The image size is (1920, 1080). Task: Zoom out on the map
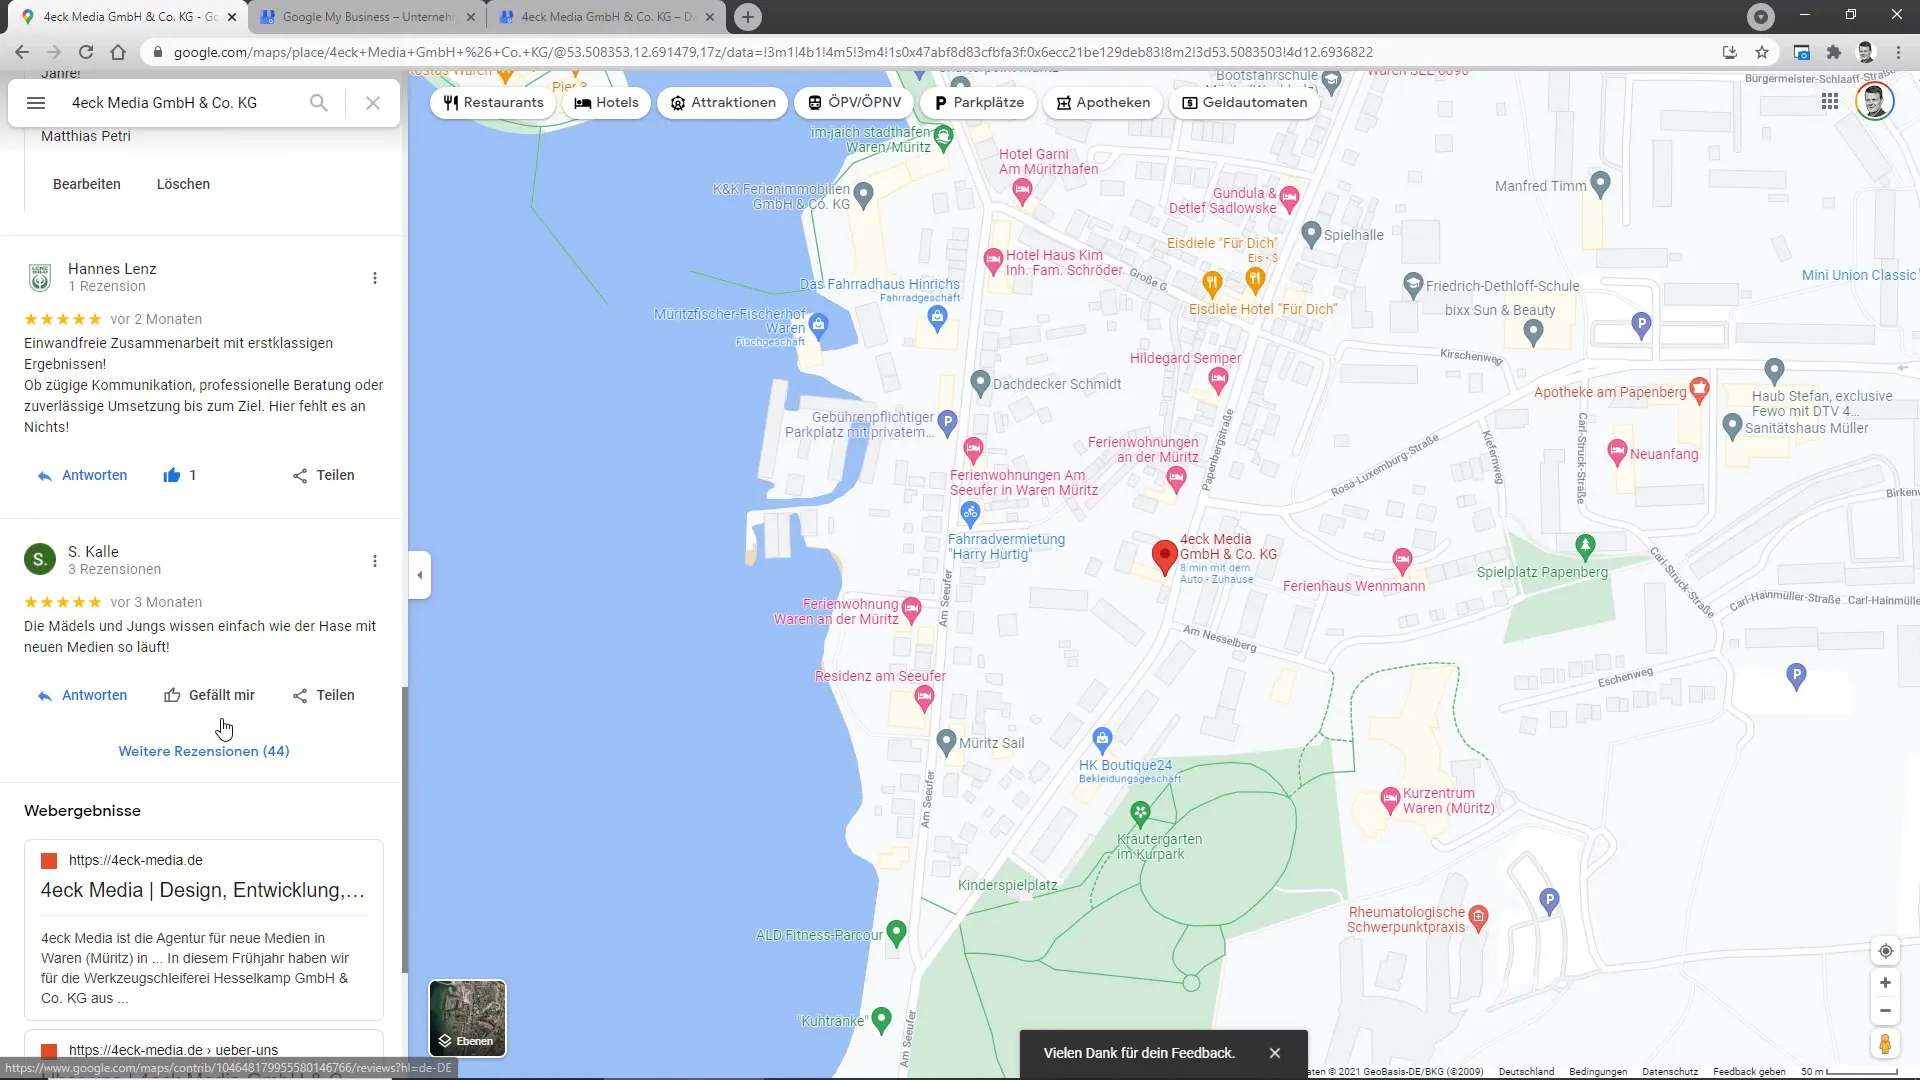click(1885, 1010)
